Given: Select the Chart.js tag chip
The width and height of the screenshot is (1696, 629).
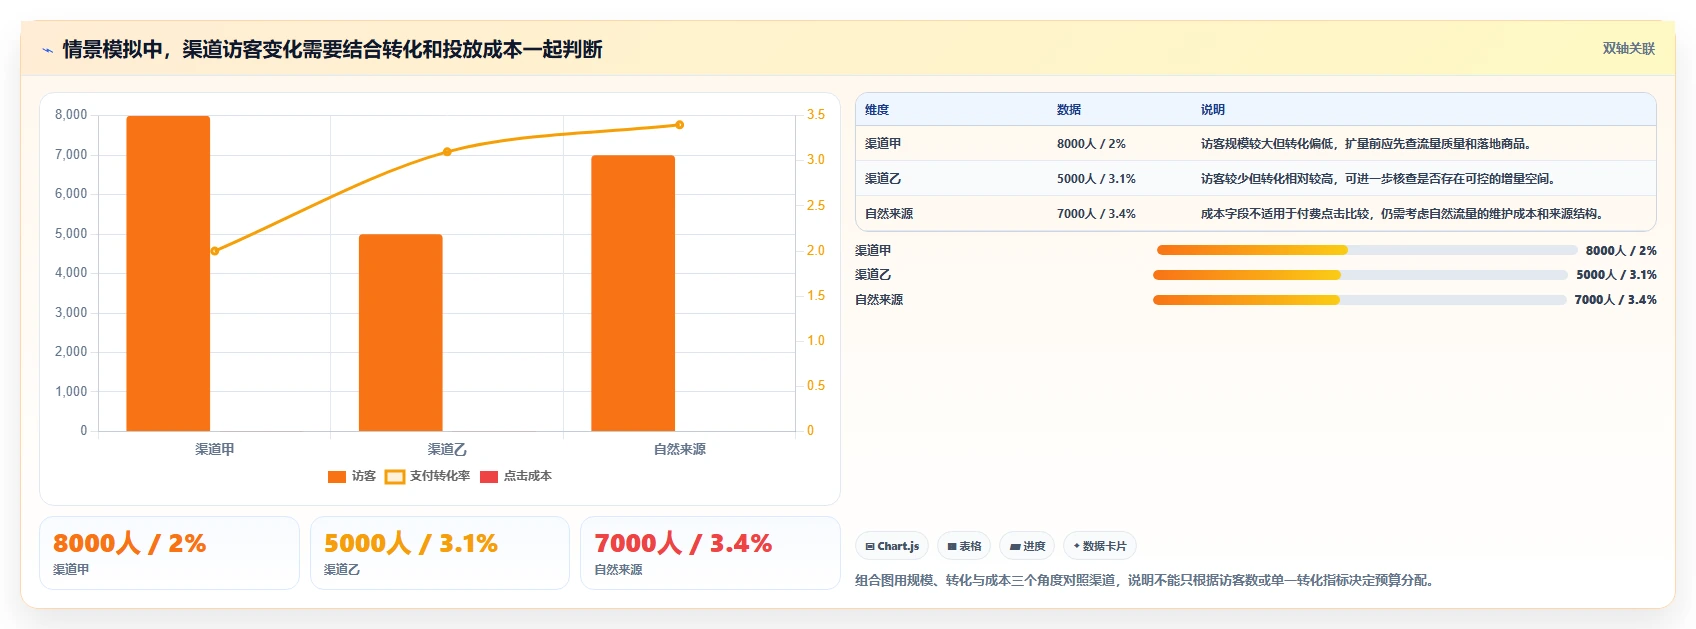Looking at the screenshot, I should pos(892,546).
